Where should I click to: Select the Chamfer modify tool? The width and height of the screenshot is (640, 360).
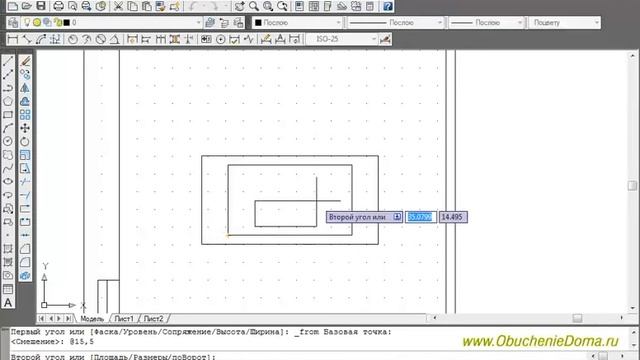coord(25,249)
